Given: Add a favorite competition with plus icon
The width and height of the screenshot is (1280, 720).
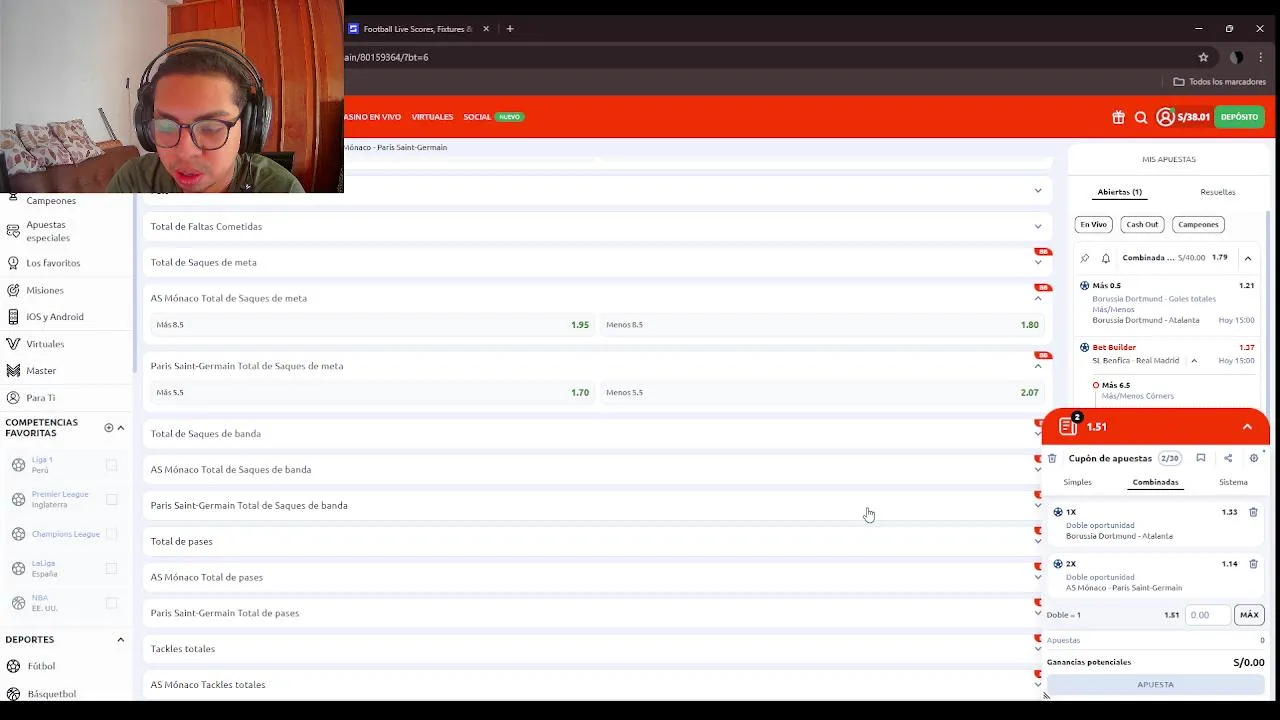Looking at the screenshot, I should tap(109, 428).
